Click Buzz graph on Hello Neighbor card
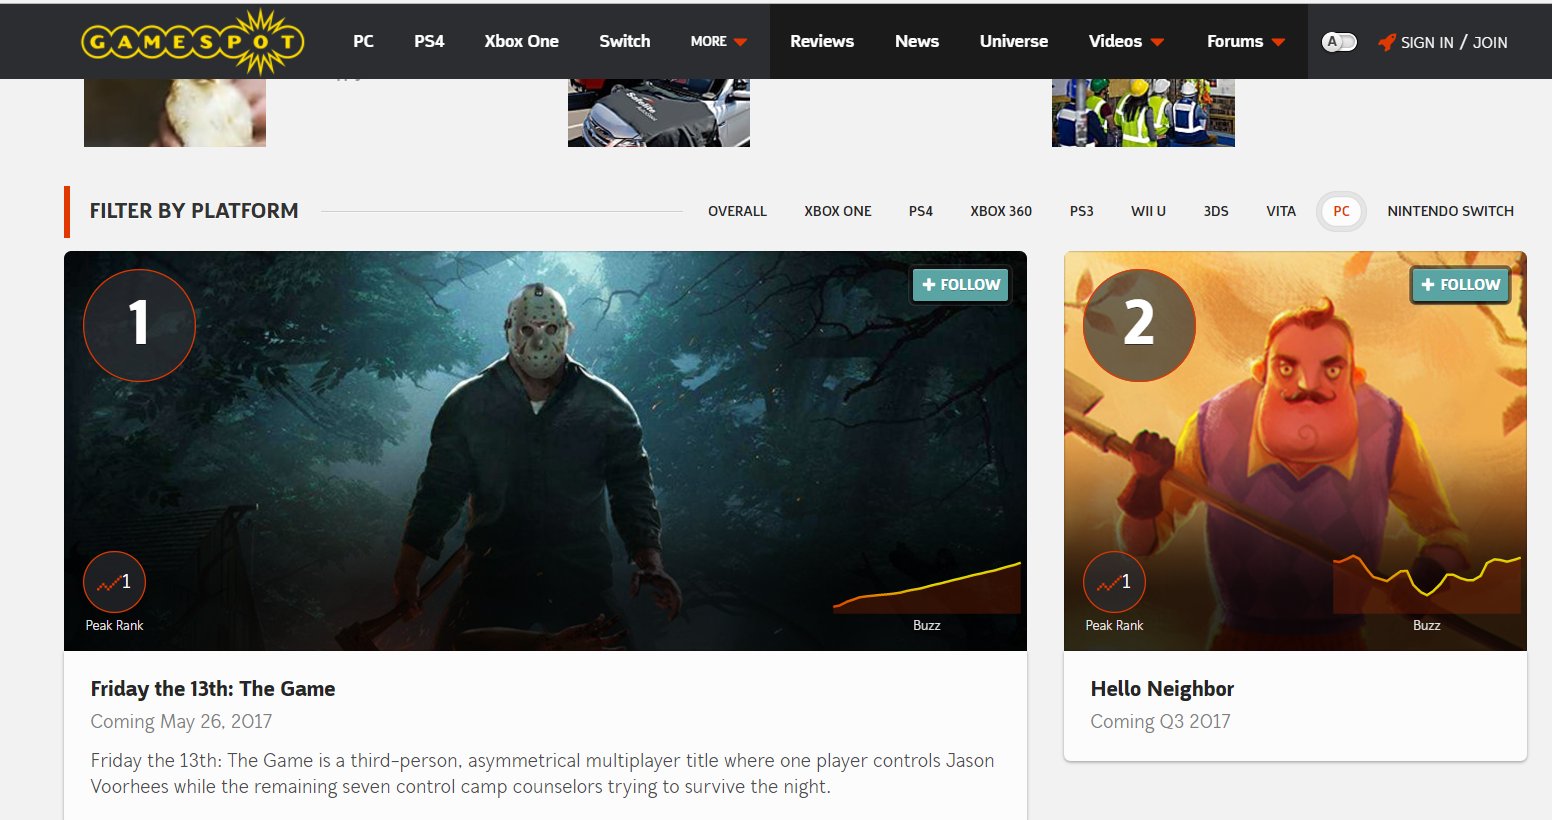This screenshot has width=1552, height=820. click(x=1427, y=584)
